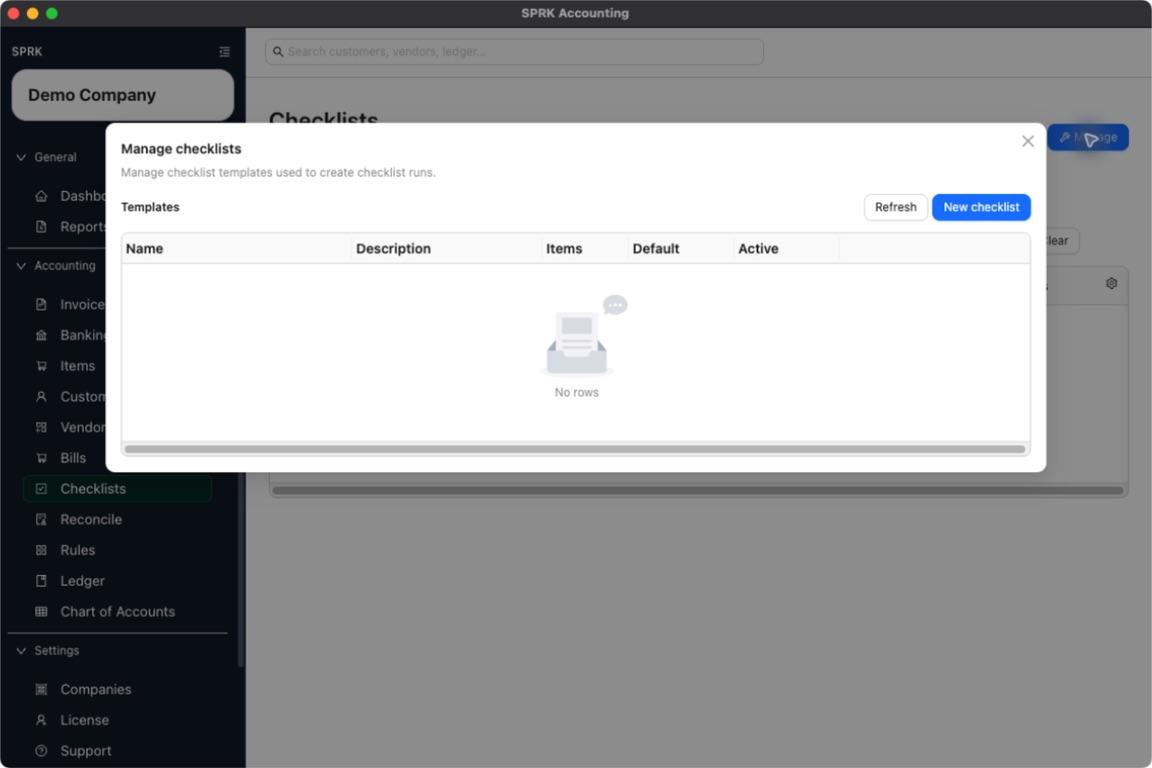The height and width of the screenshot is (768, 1152).
Task: Click the Banking building icon
Action: tap(41, 335)
